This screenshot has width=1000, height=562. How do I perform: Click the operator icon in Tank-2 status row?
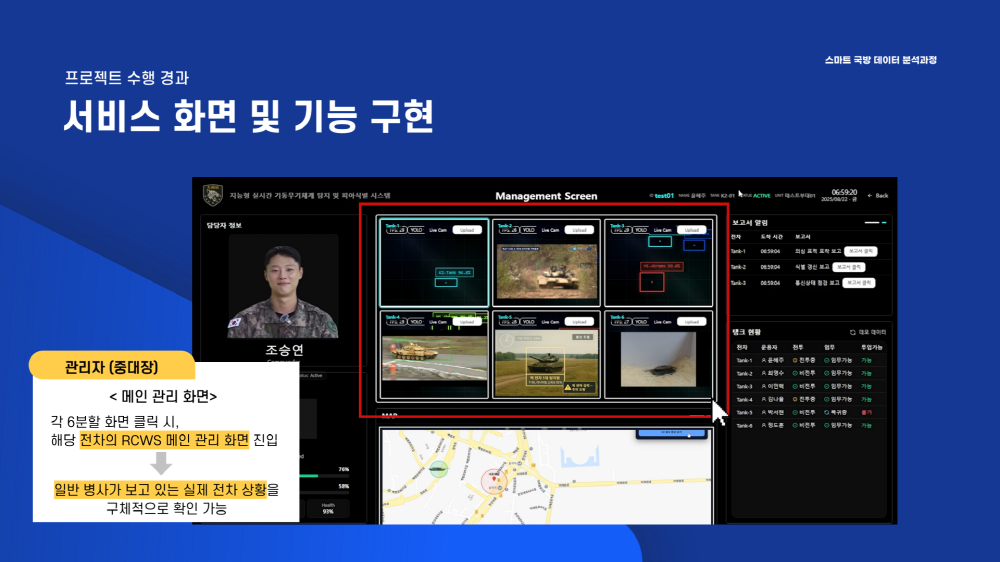(763, 373)
